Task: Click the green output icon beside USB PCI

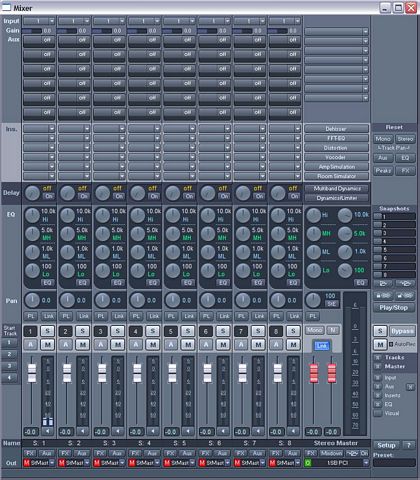Action: 308,463
